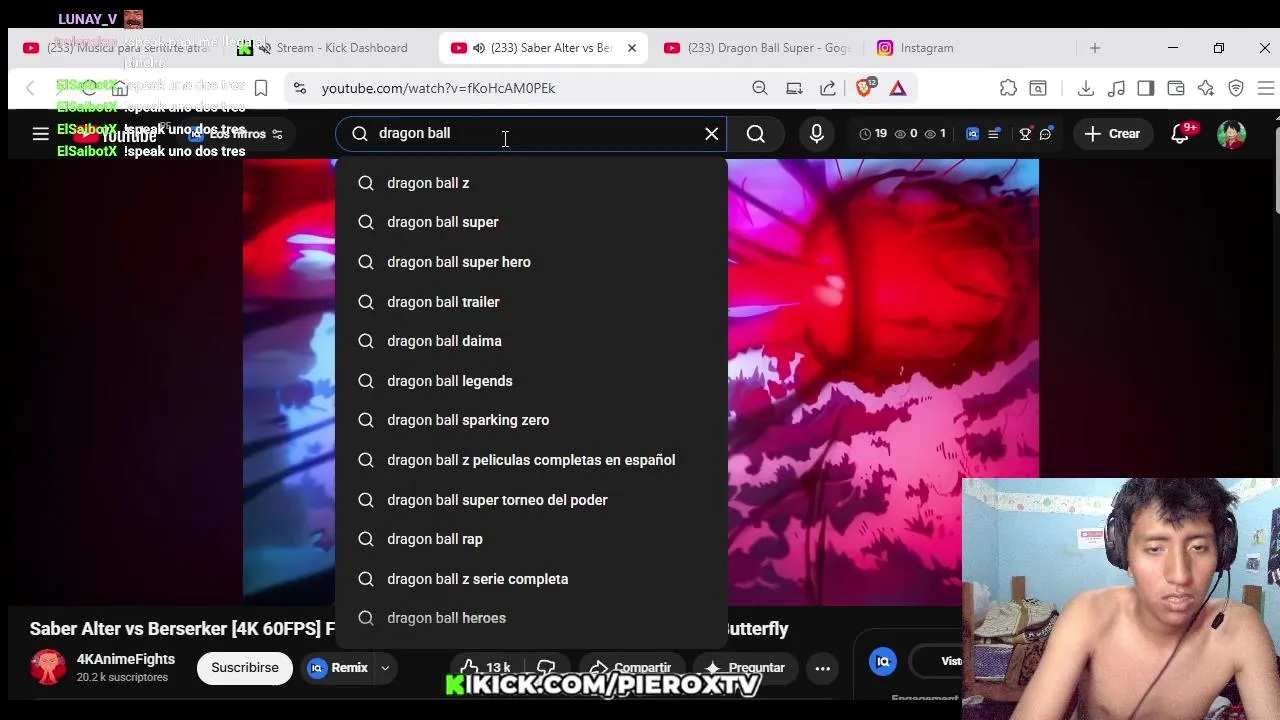This screenshot has height=720, width=1280.
Task: Open the Brave Wallet icon
Action: tap(1176, 88)
